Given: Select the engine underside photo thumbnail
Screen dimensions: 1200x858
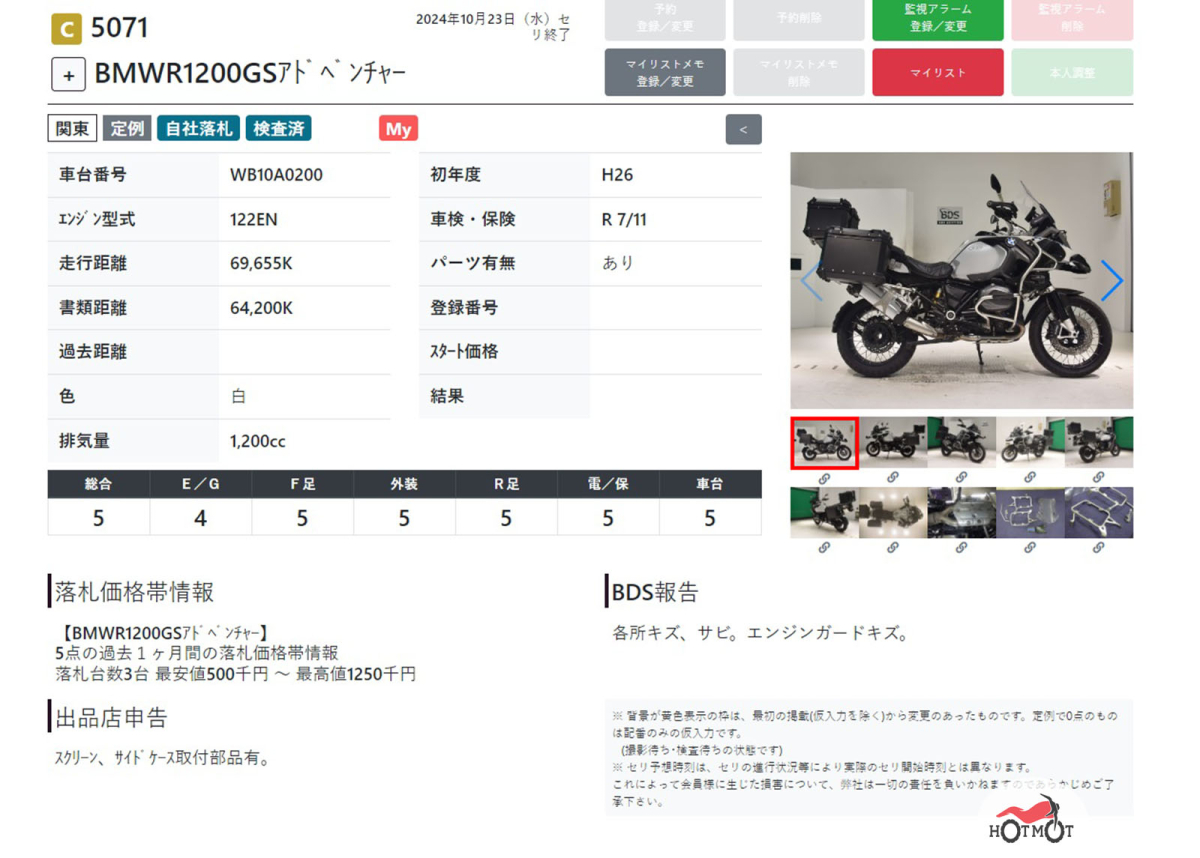Looking at the screenshot, I should point(961,513).
